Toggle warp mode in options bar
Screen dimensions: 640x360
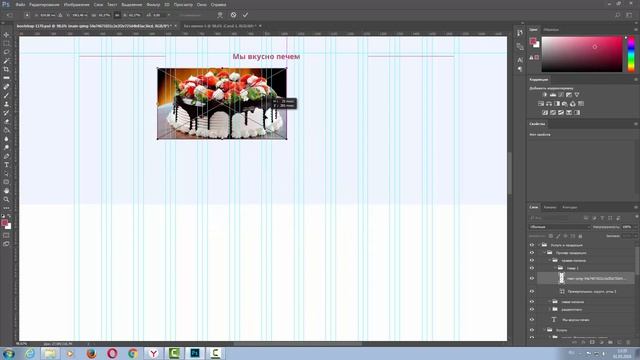[x=220, y=15]
